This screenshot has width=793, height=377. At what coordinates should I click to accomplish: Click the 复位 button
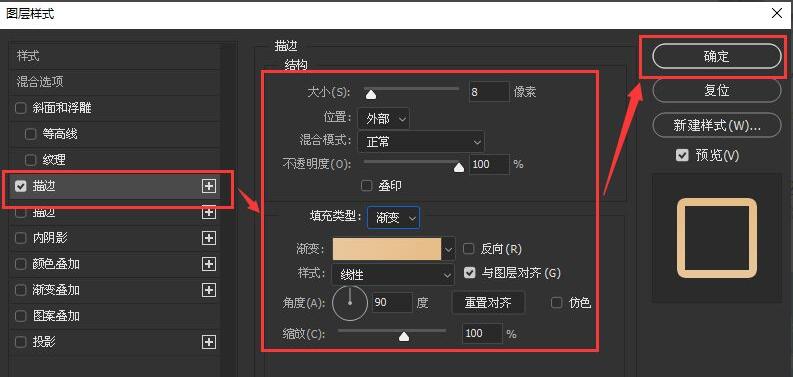(717, 91)
